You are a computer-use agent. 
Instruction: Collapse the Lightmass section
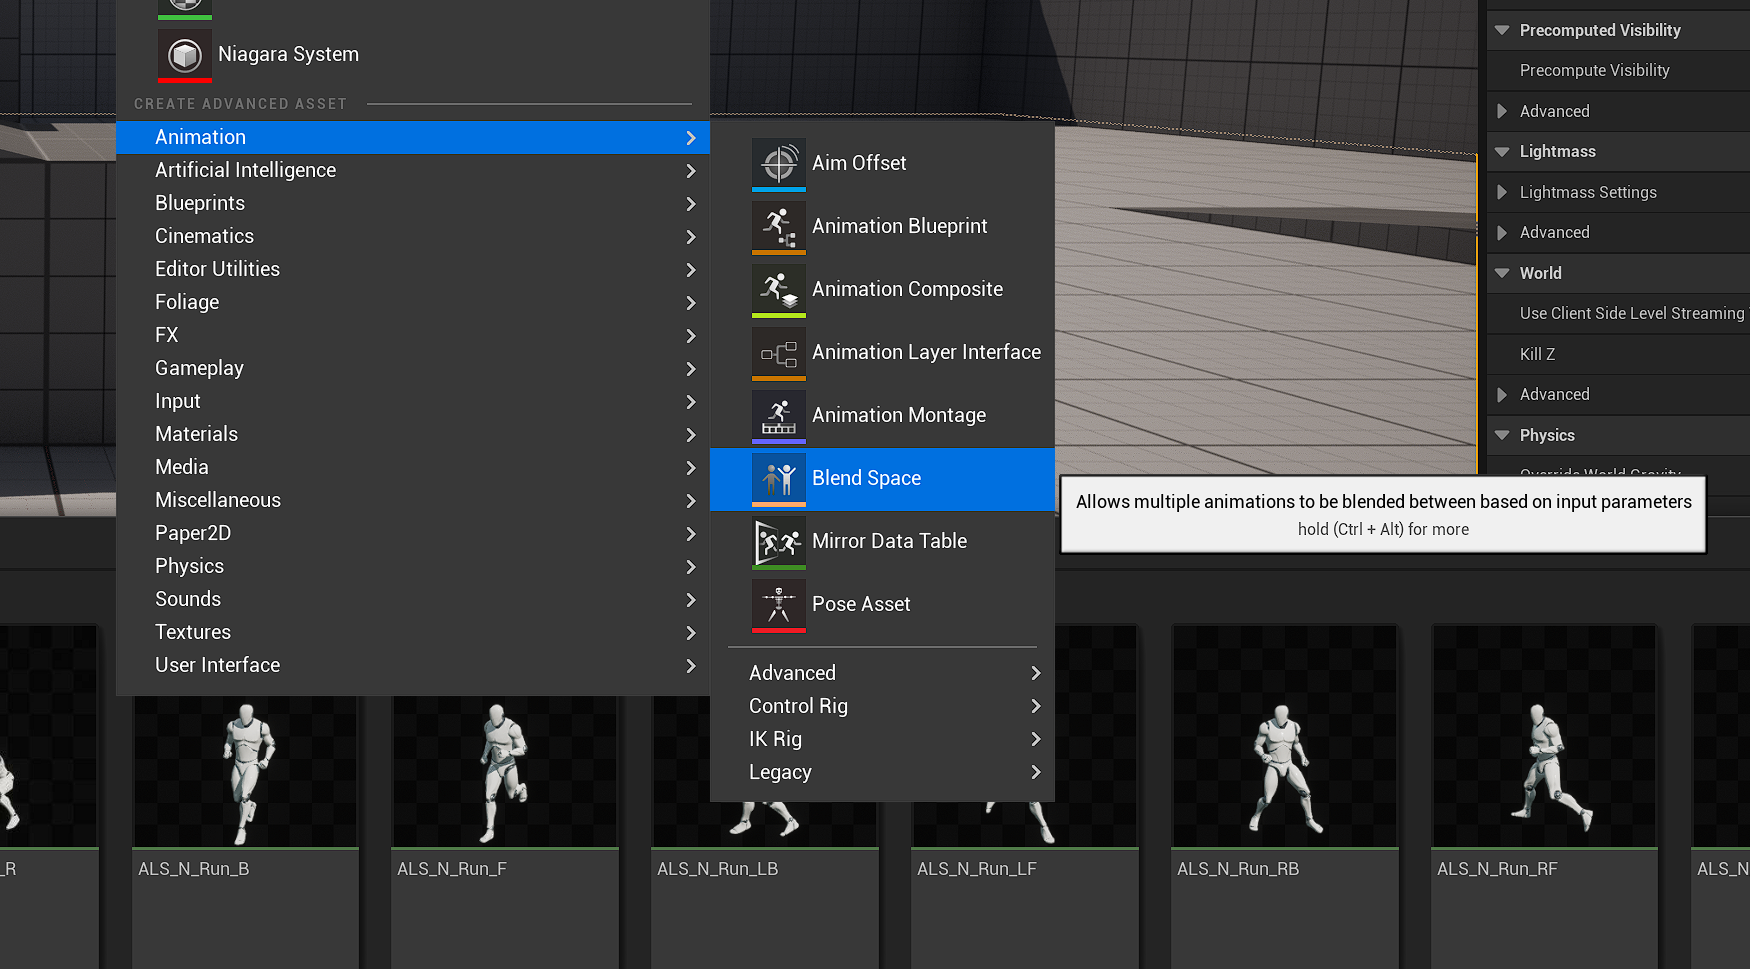point(1502,152)
